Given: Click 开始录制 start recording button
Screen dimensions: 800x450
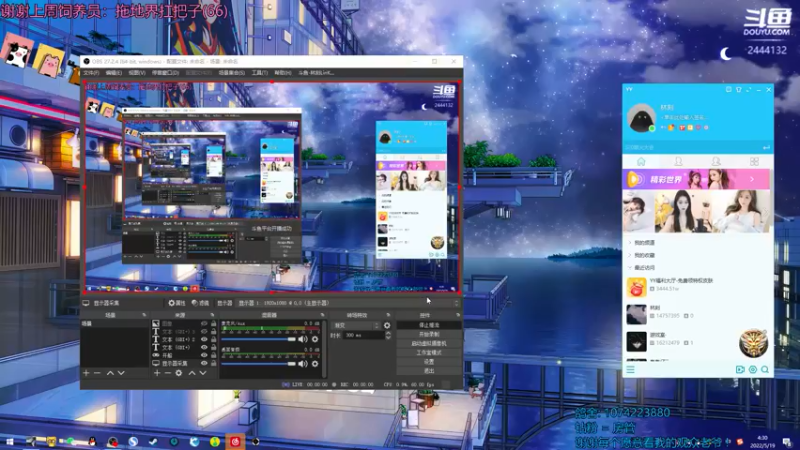Looking at the screenshot, I should [429, 334].
